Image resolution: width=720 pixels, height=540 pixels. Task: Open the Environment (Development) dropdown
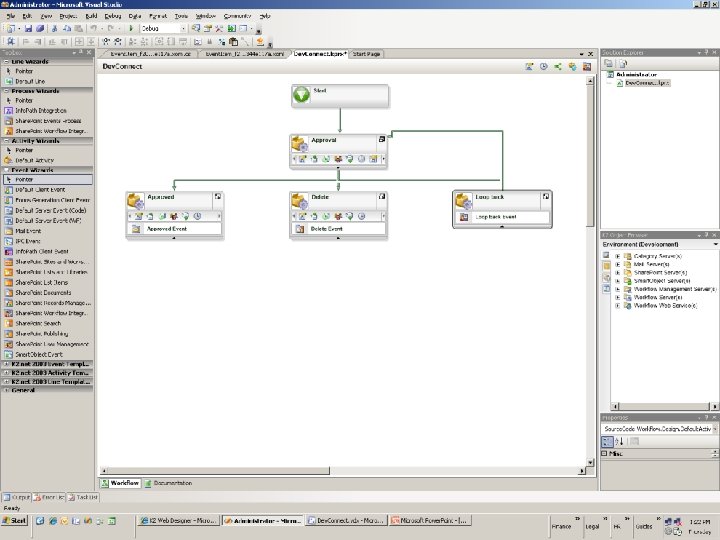(x=715, y=245)
